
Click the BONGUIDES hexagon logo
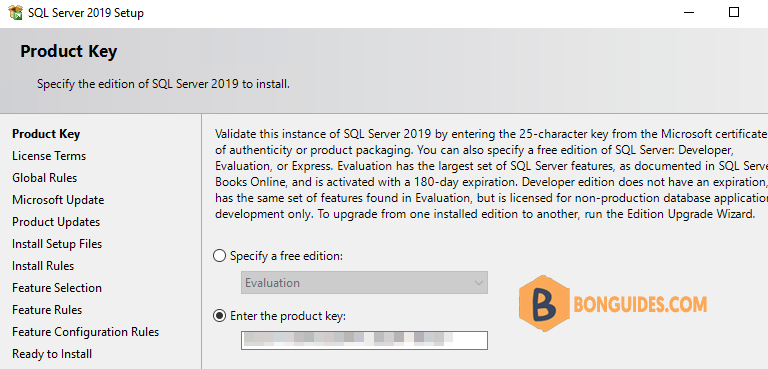point(543,304)
